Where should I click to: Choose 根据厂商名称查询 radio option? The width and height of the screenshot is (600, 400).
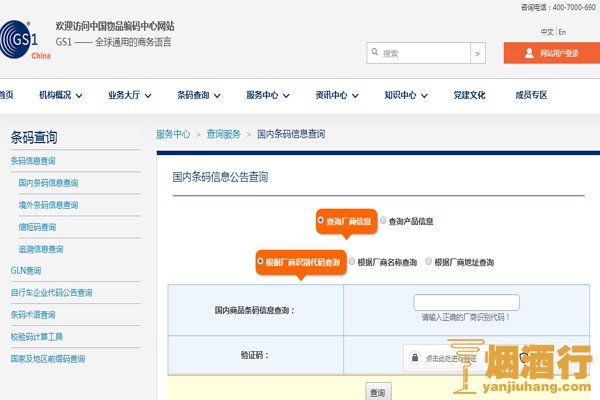(x=352, y=262)
